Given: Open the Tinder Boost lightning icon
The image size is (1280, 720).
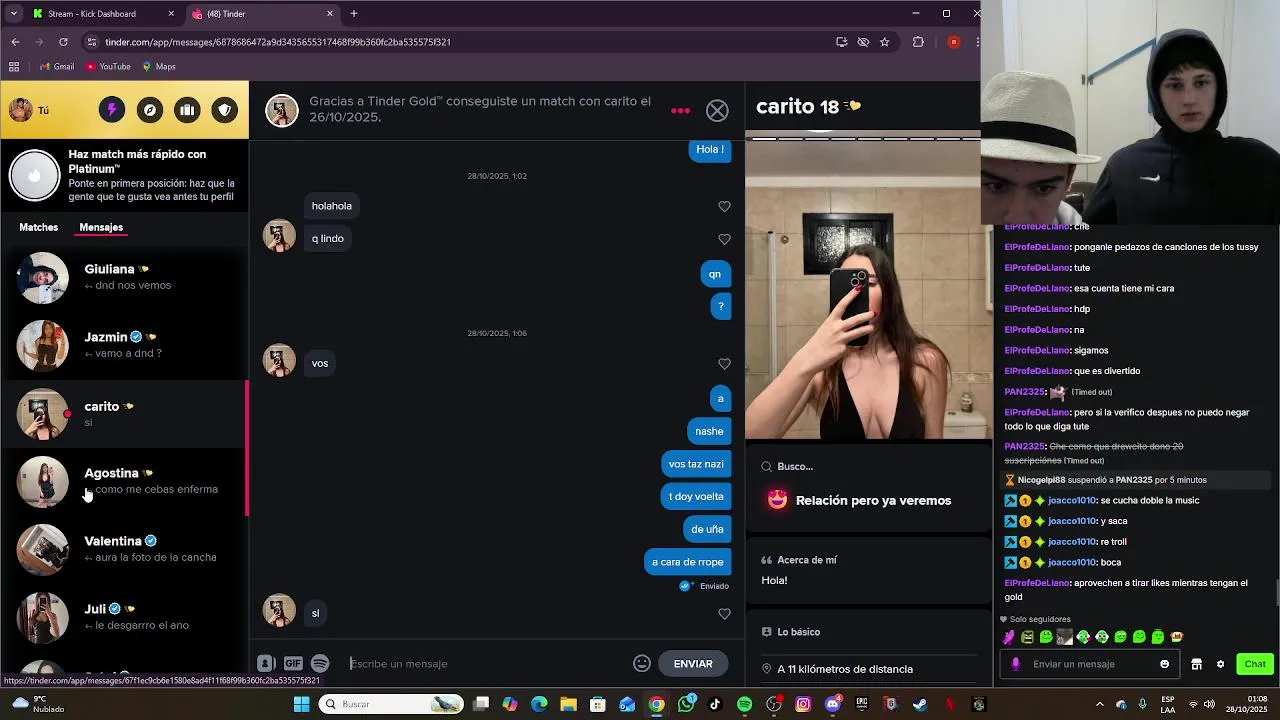Looking at the screenshot, I should 111,110.
